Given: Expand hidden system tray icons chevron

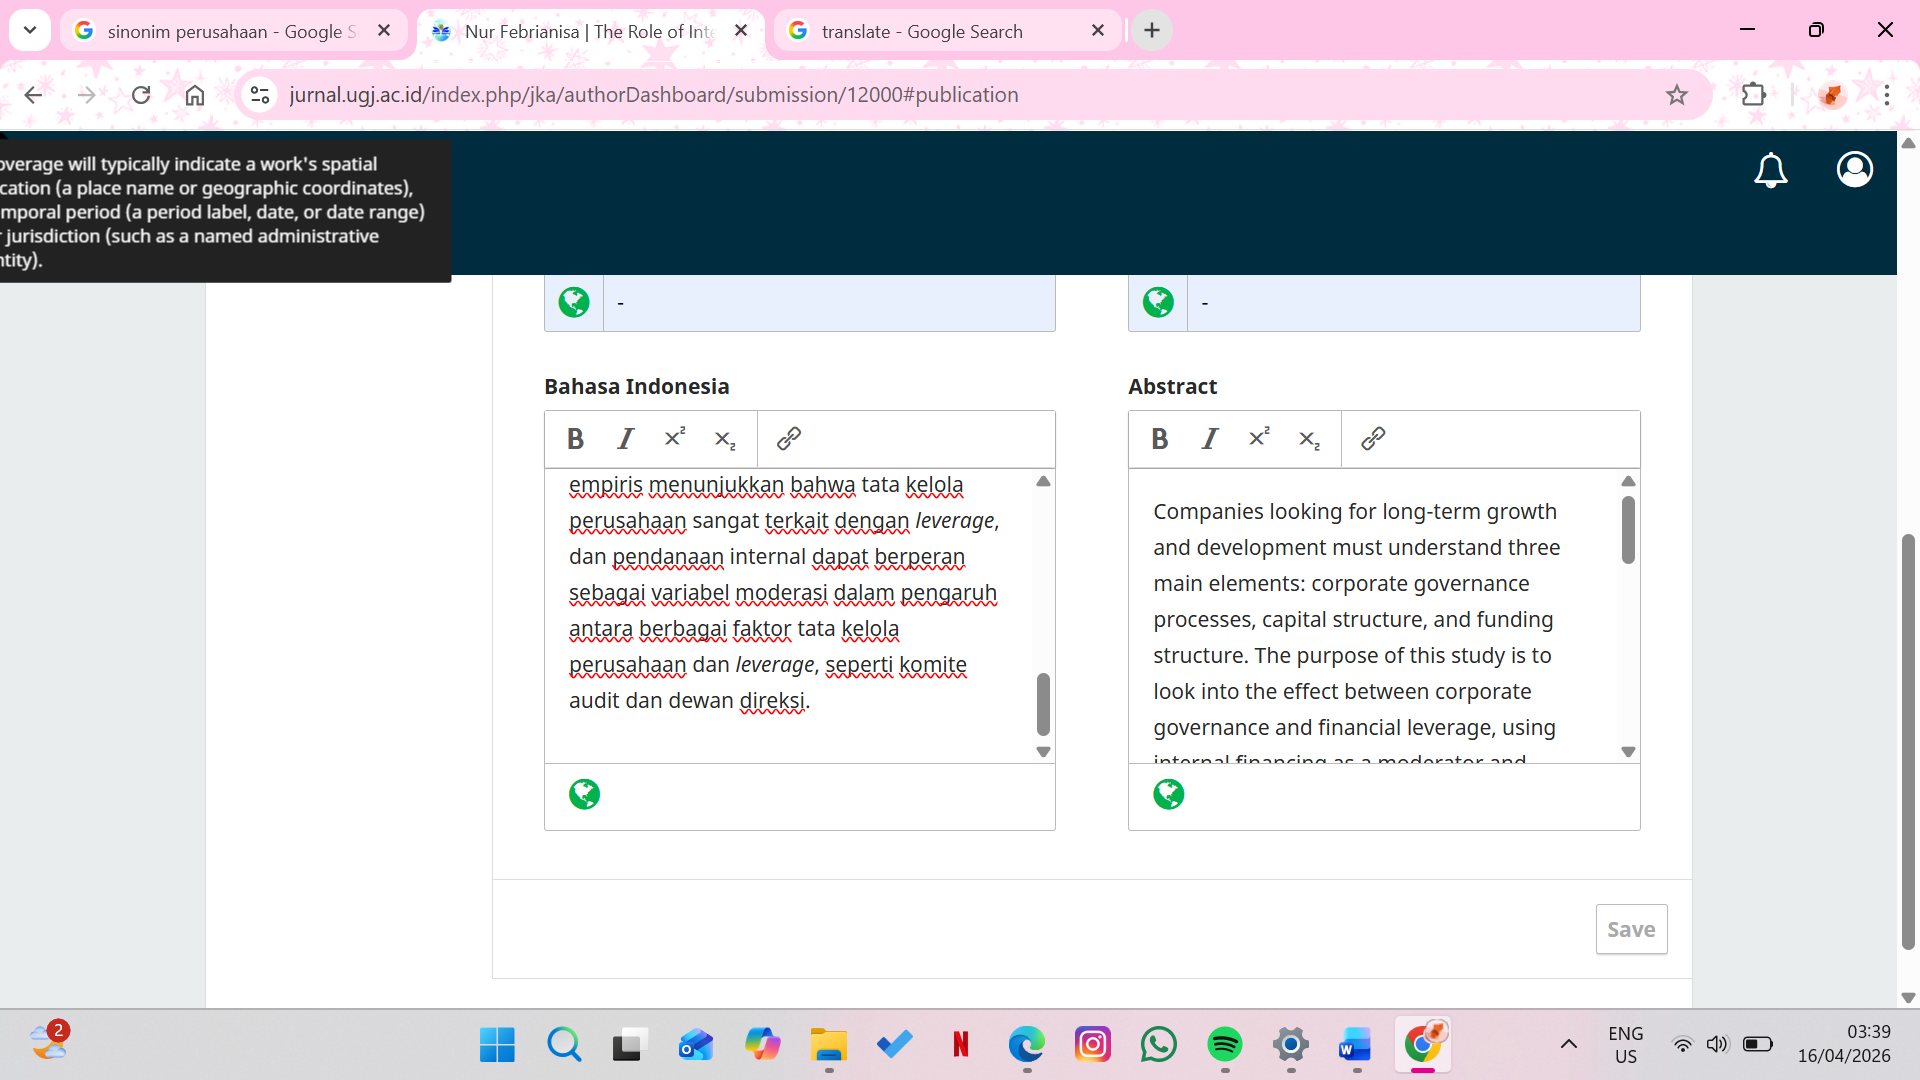Looking at the screenshot, I should click(1568, 1045).
